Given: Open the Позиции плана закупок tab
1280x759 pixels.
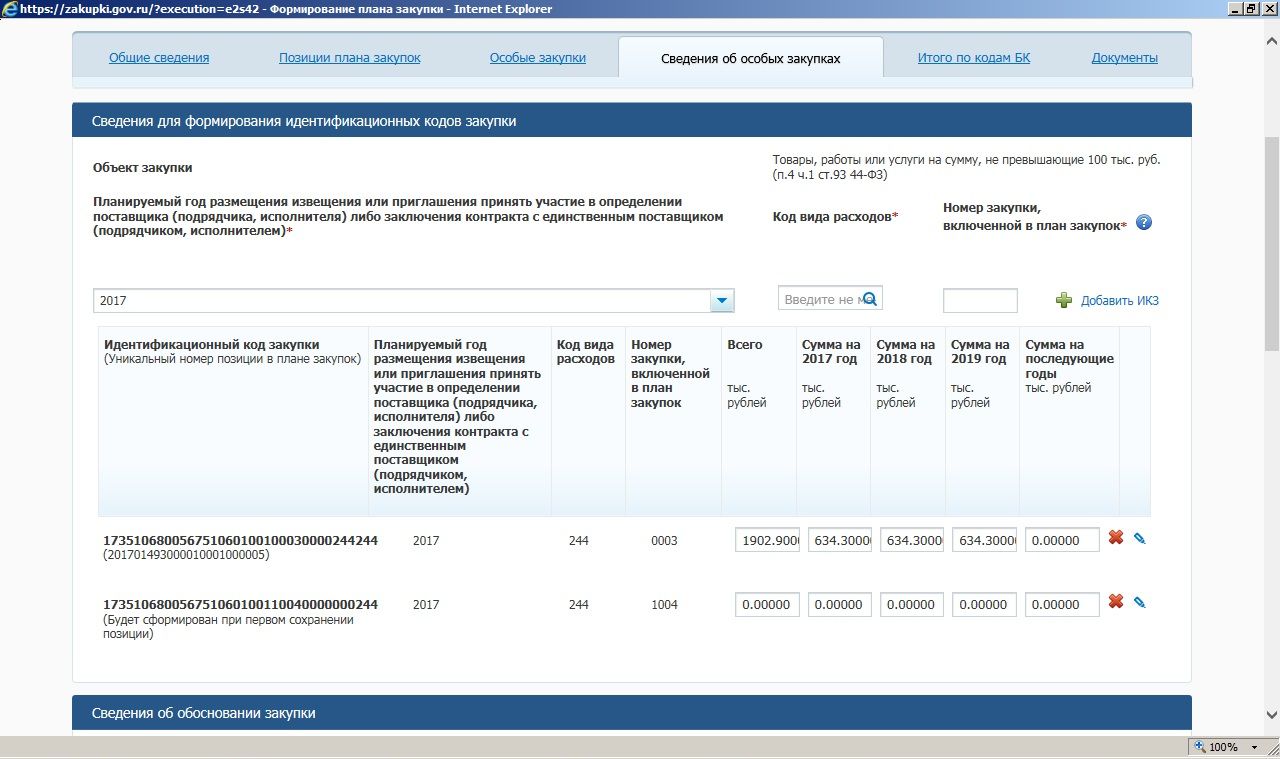Looking at the screenshot, I should point(349,58).
